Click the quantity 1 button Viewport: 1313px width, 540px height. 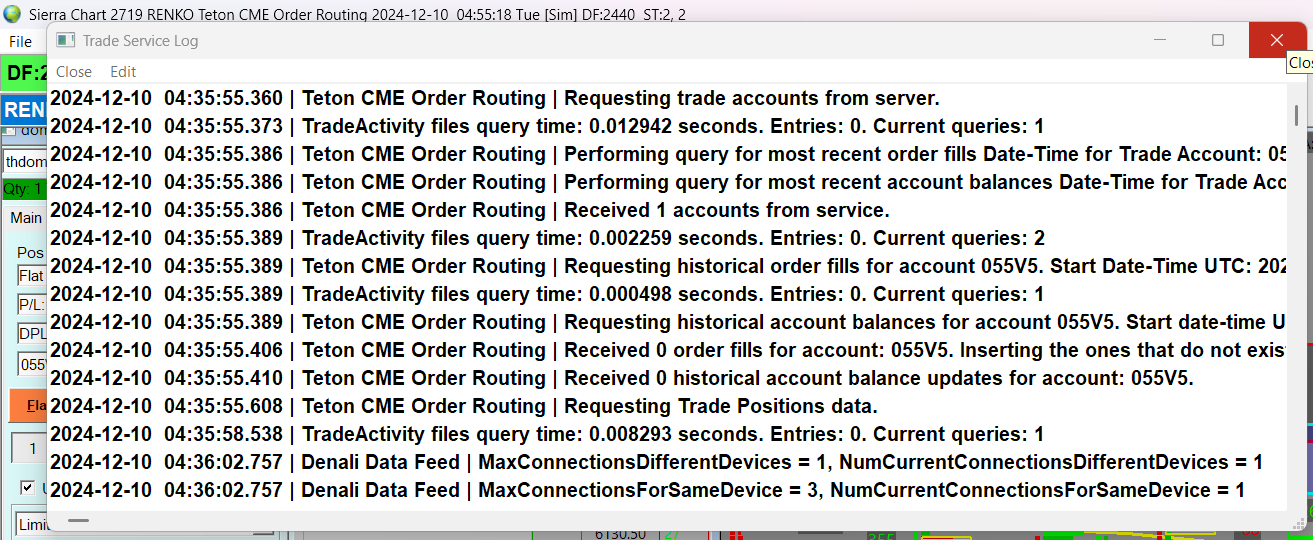click(30, 449)
